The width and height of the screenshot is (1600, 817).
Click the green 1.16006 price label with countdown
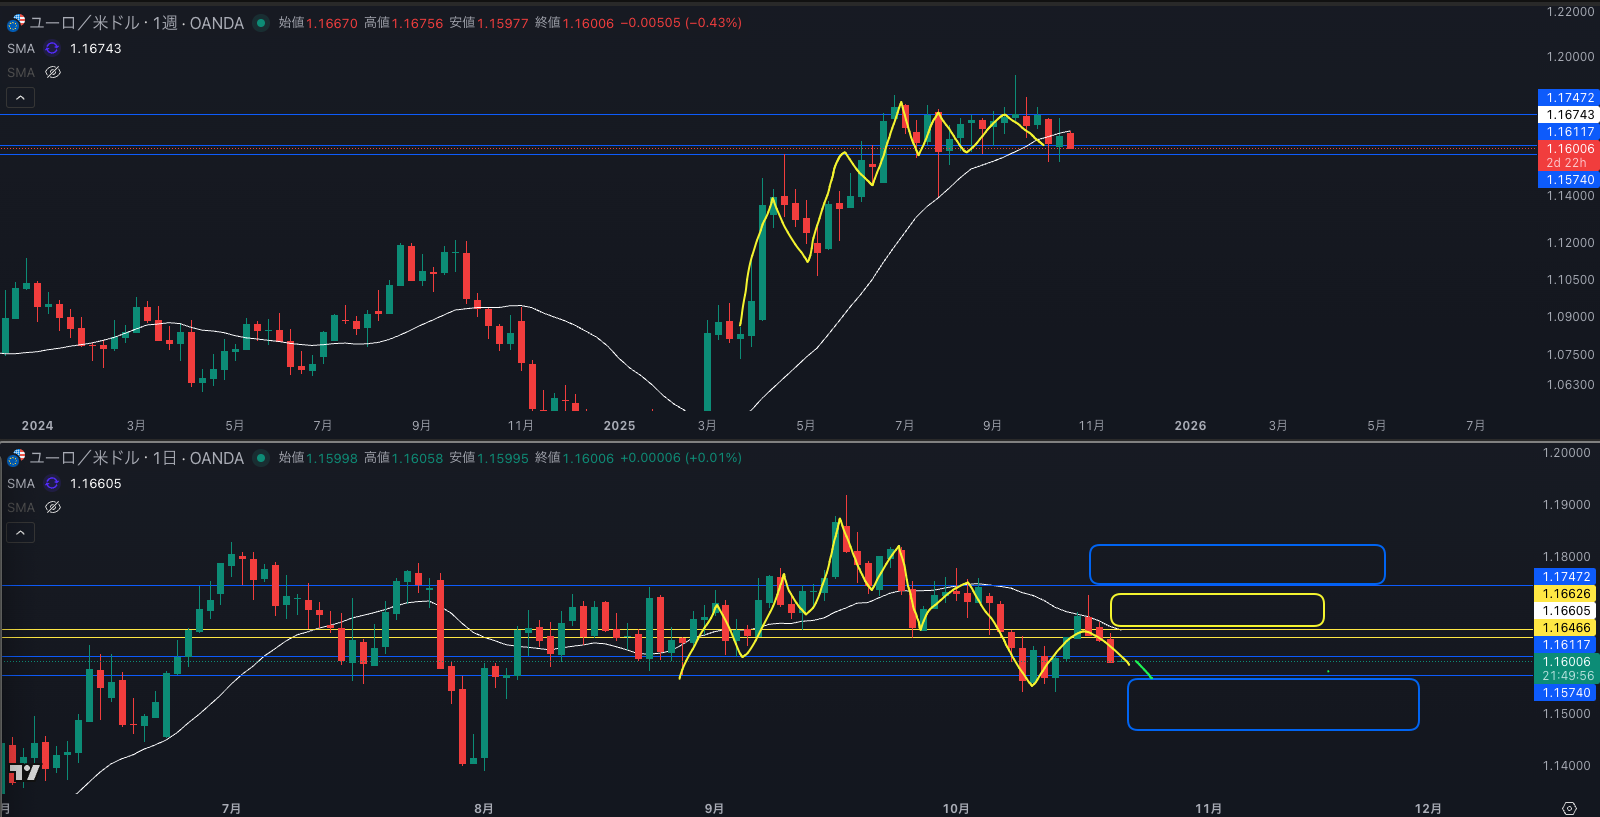(1566, 669)
